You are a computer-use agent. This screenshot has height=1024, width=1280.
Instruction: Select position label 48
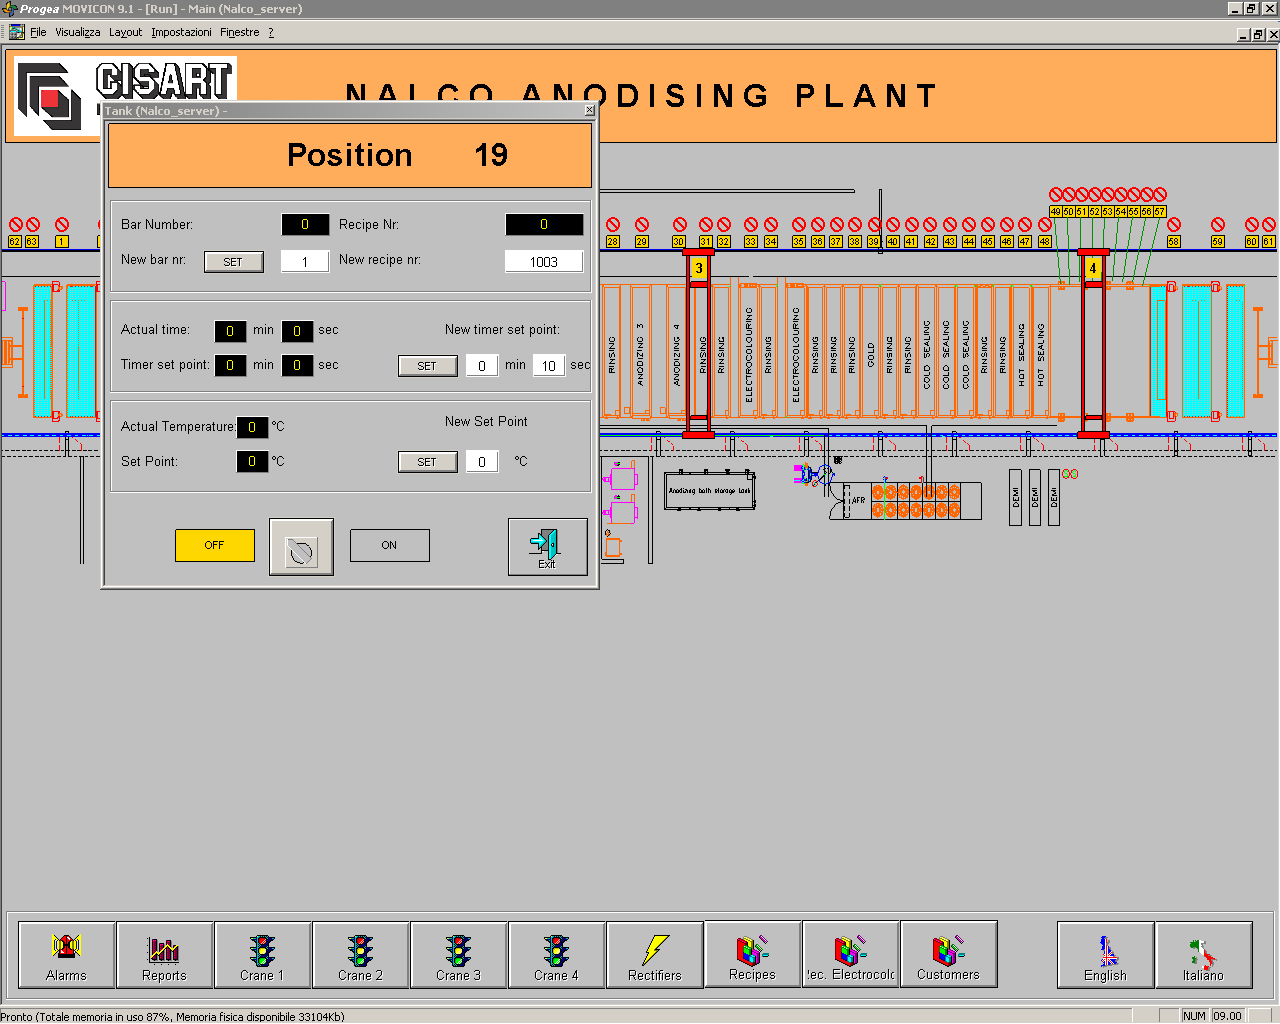click(1044, 242)
